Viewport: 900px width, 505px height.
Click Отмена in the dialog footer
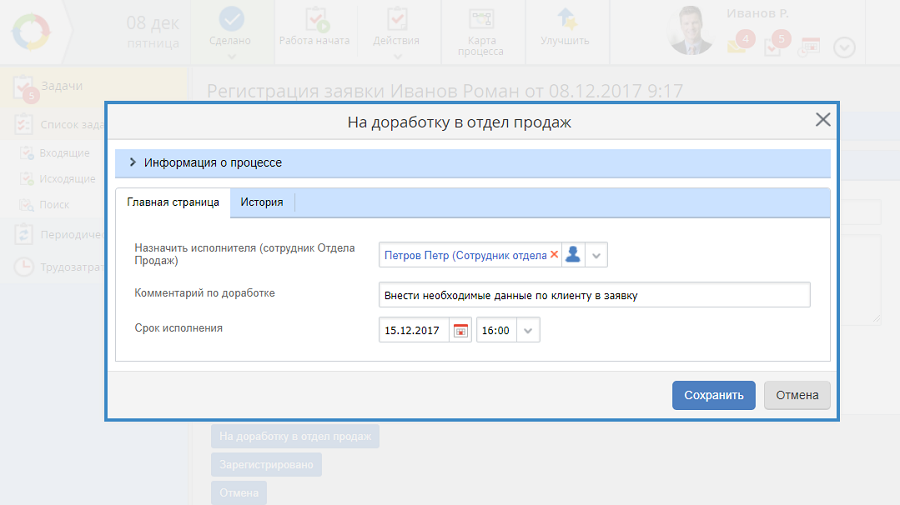pyautogui.click(x=797, y=395)
